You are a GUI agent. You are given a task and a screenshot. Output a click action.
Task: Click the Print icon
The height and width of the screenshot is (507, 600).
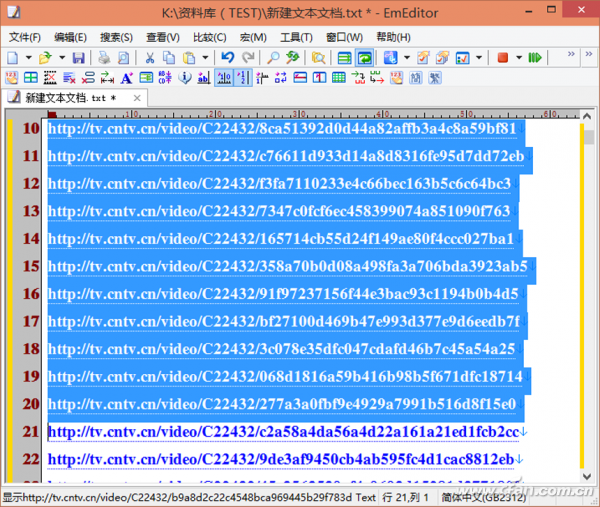[x=104, y=58]
